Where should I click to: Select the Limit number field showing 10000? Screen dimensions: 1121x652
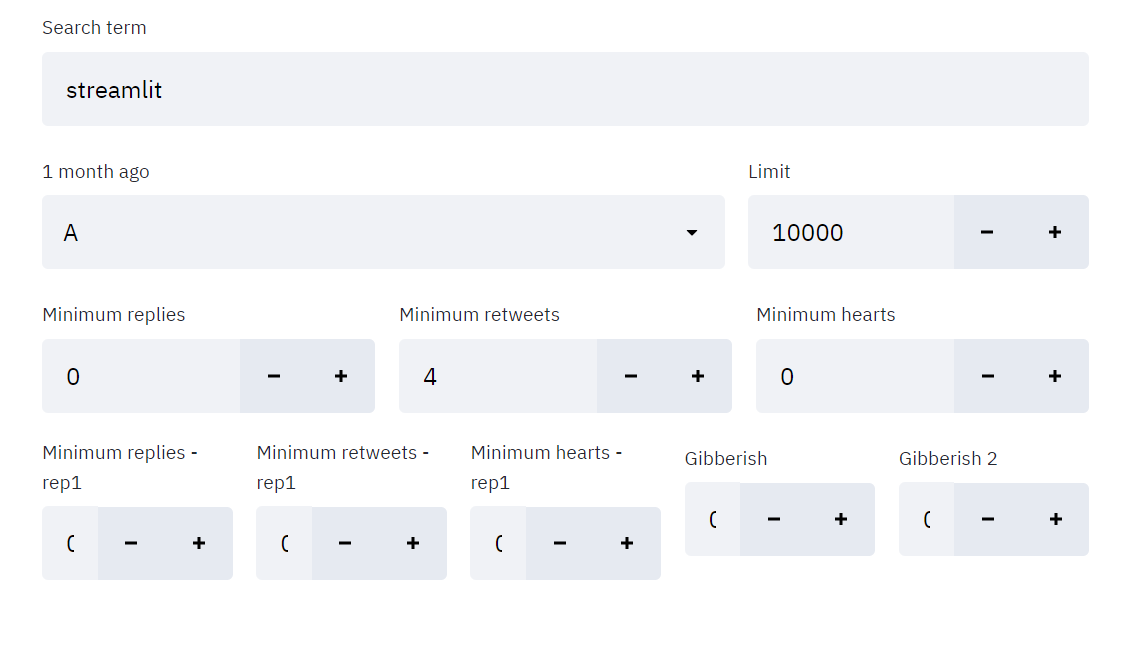[850, 232]
